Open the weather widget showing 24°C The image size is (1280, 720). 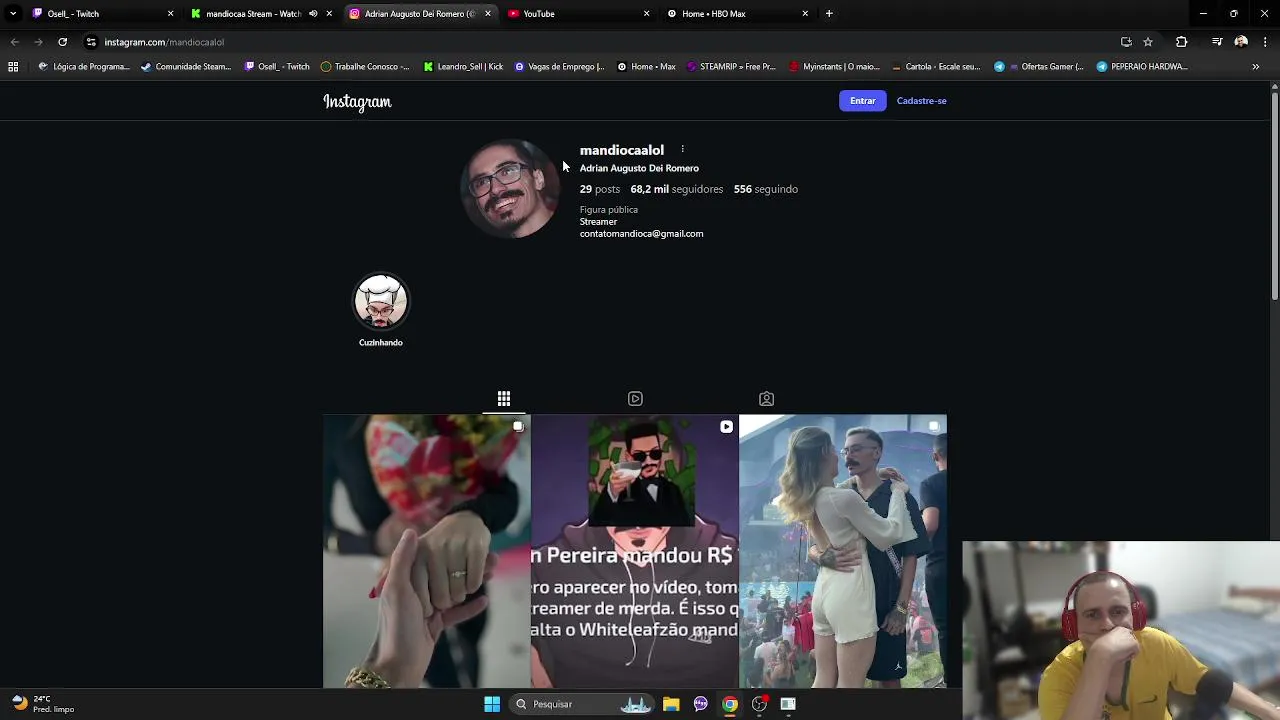43,704
